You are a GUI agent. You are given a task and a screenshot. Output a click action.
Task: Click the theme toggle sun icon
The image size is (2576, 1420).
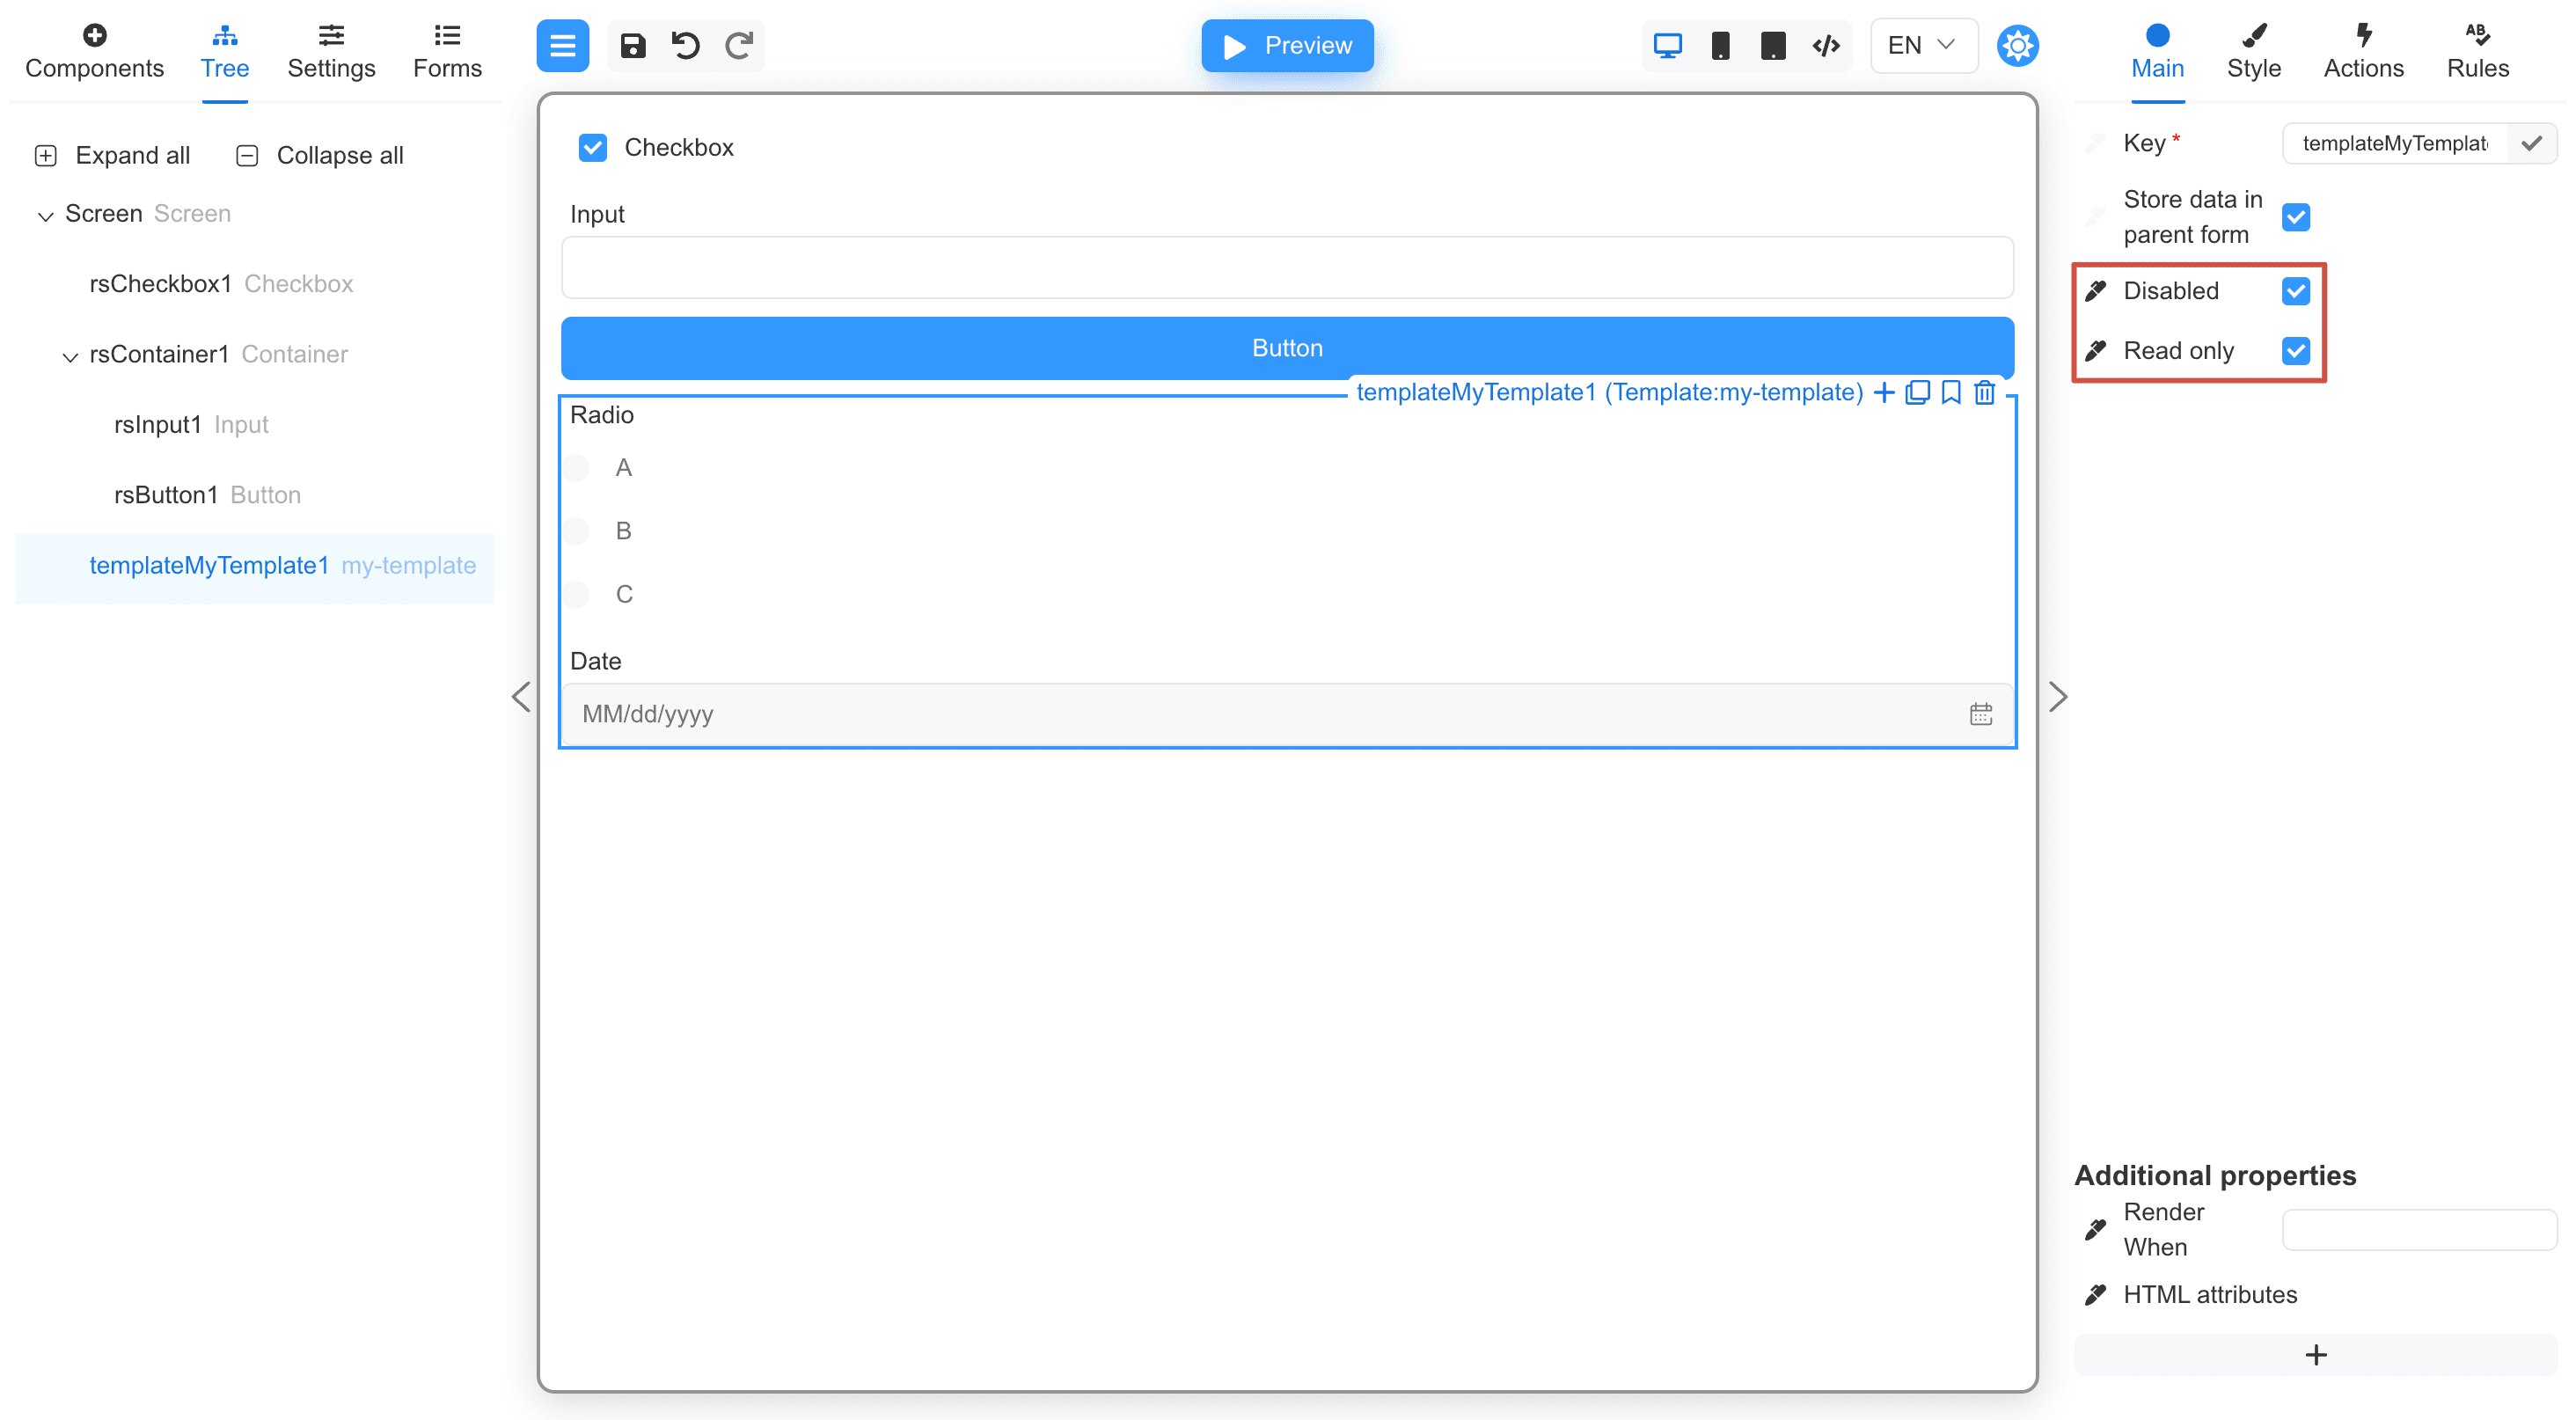(2017, 45)
